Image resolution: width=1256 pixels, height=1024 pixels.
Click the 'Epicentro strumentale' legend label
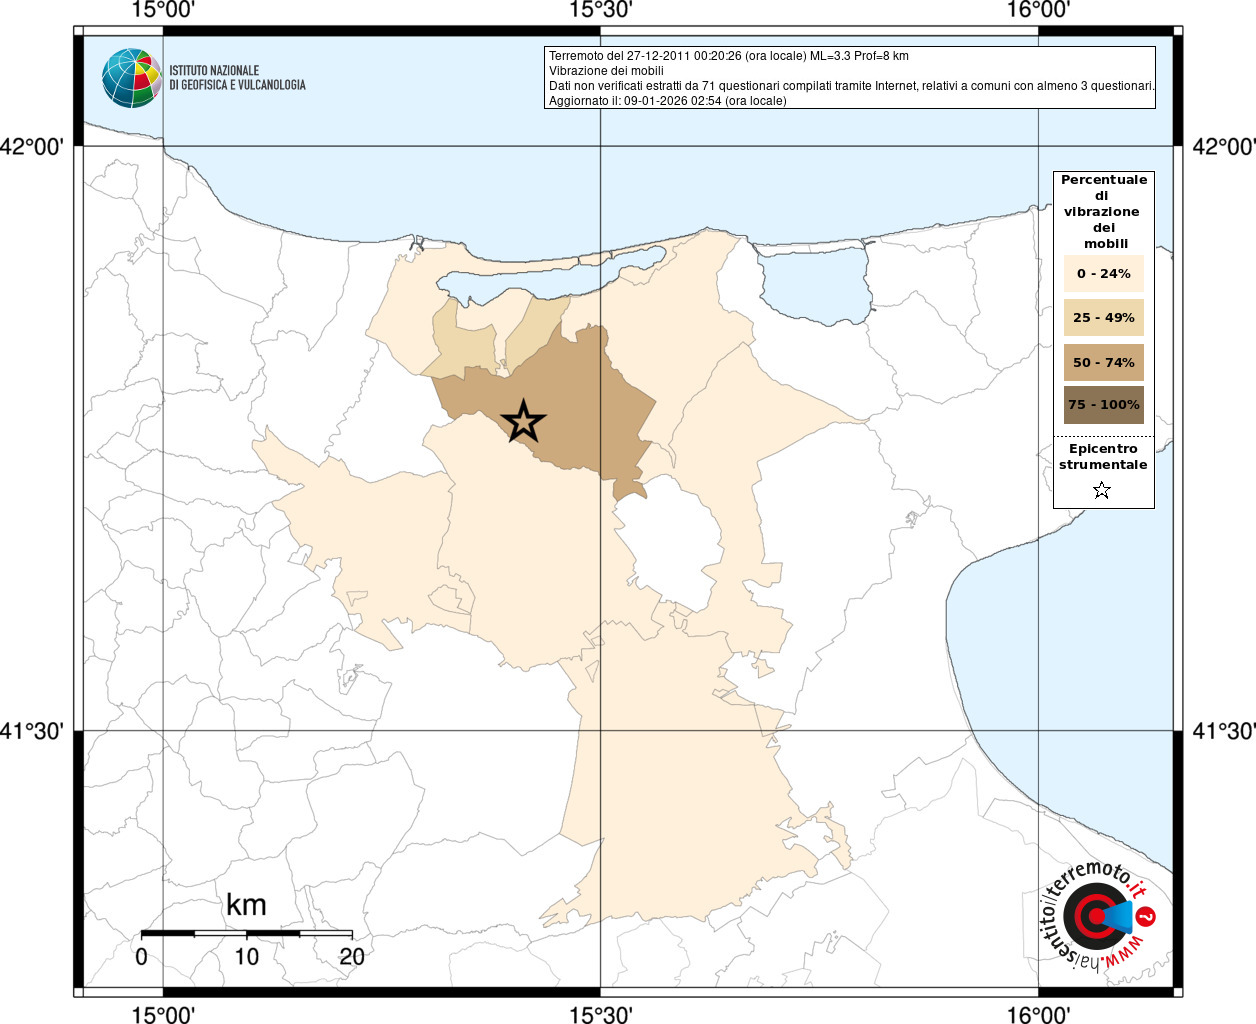[x=1103, y=457]
